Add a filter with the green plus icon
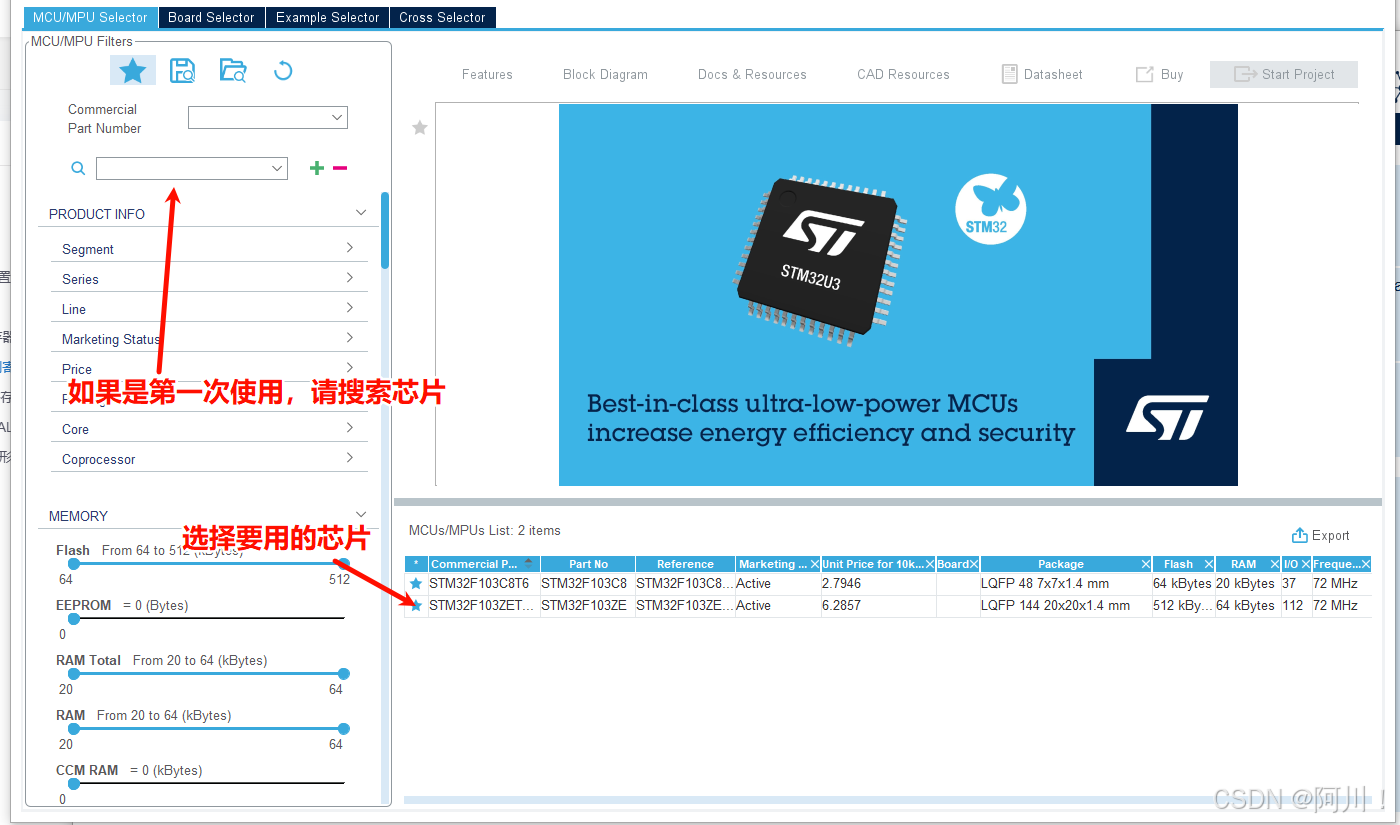Screen dimensions: 1400x825 316,168
